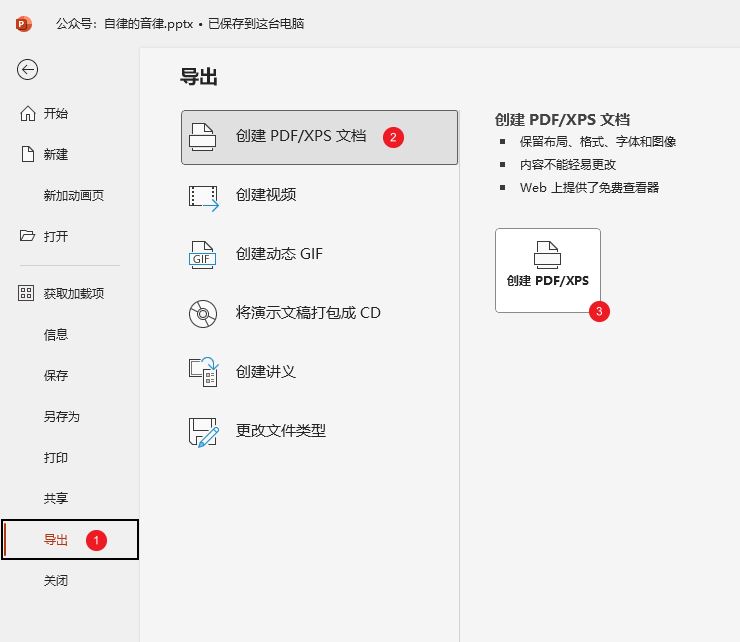Click the save-pencil icon for 更改文件类型
The height and width of the screenshot is (642, 740).
point(203,431)
